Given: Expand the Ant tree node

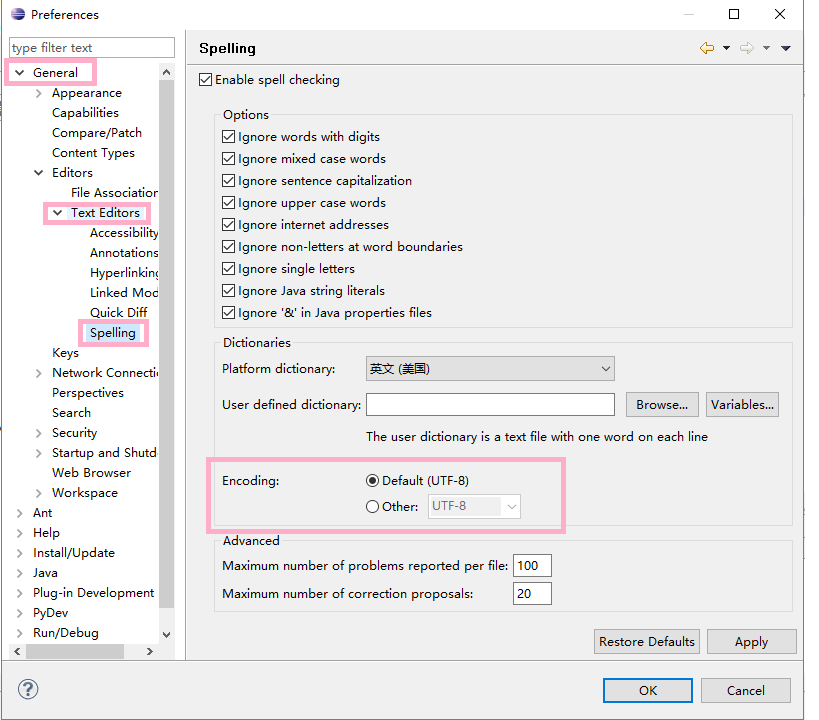Looking at the screenshot, I should (19, 513).
